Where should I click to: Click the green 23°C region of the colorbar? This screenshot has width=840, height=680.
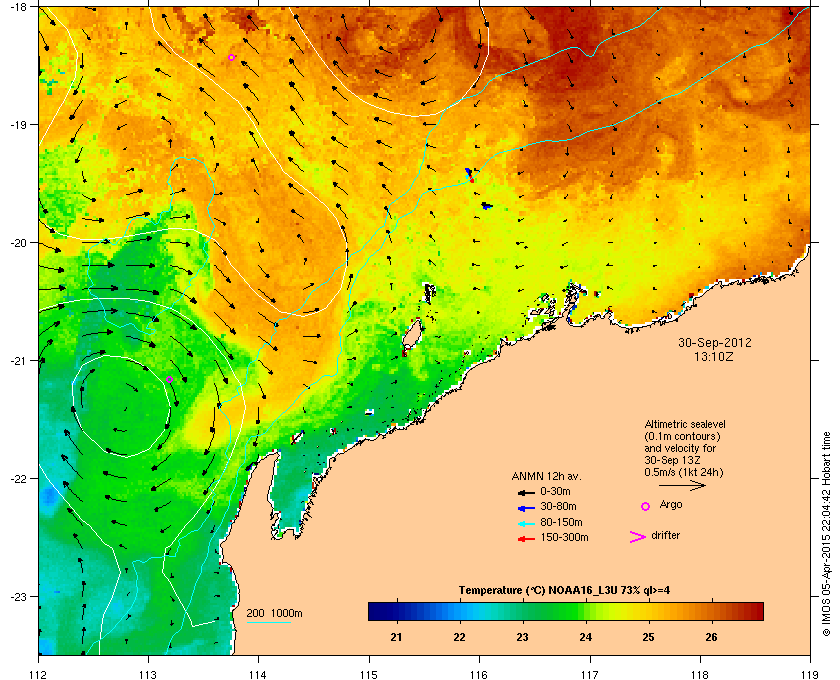(x=523, y=611)
